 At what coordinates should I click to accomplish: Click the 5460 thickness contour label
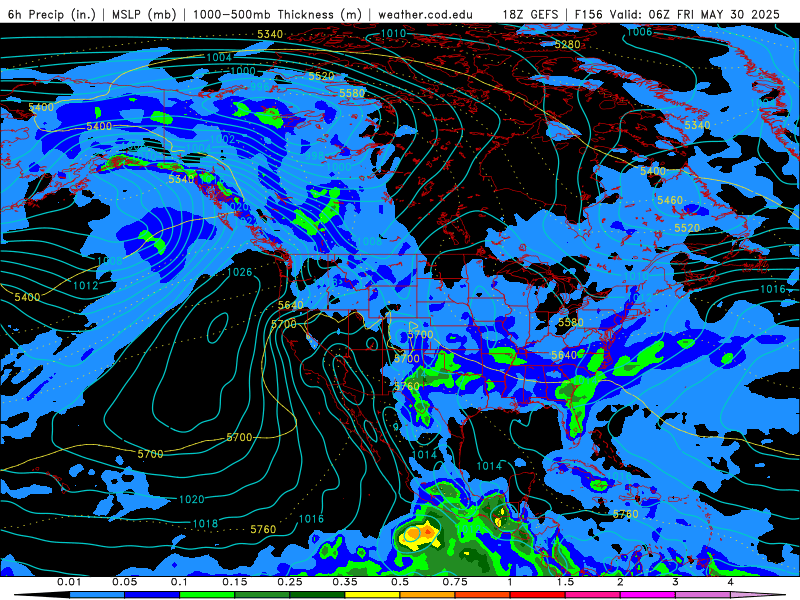(669, 200)
